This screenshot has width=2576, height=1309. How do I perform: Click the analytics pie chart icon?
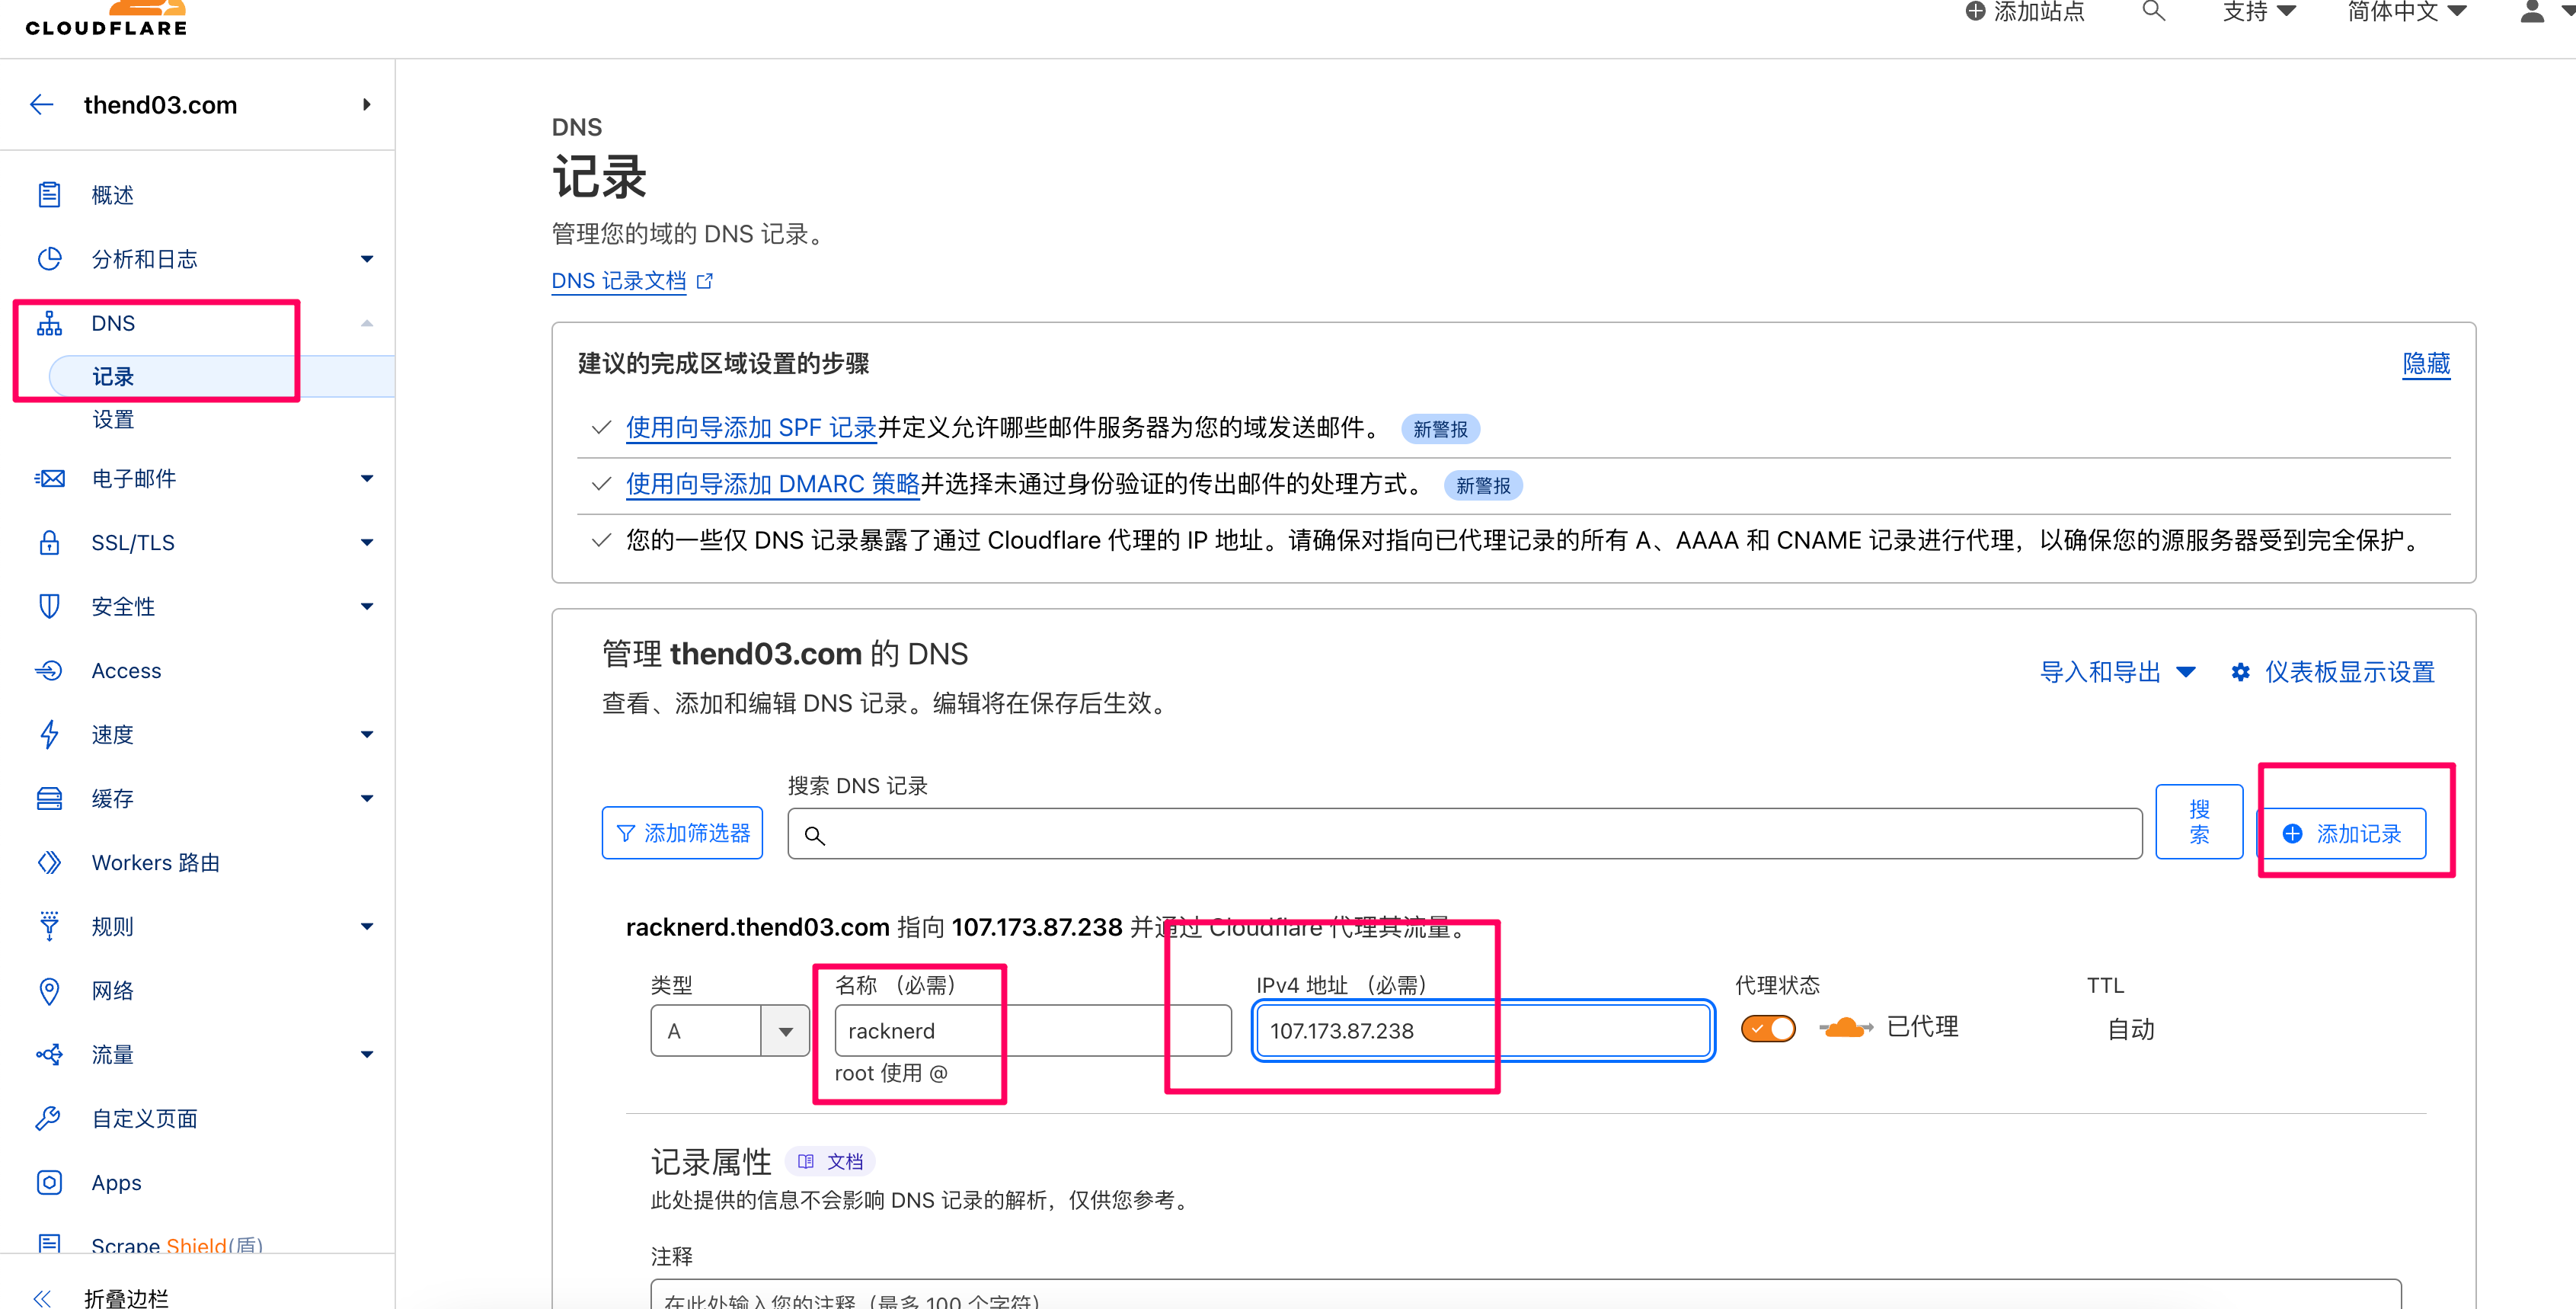(49, 259)
